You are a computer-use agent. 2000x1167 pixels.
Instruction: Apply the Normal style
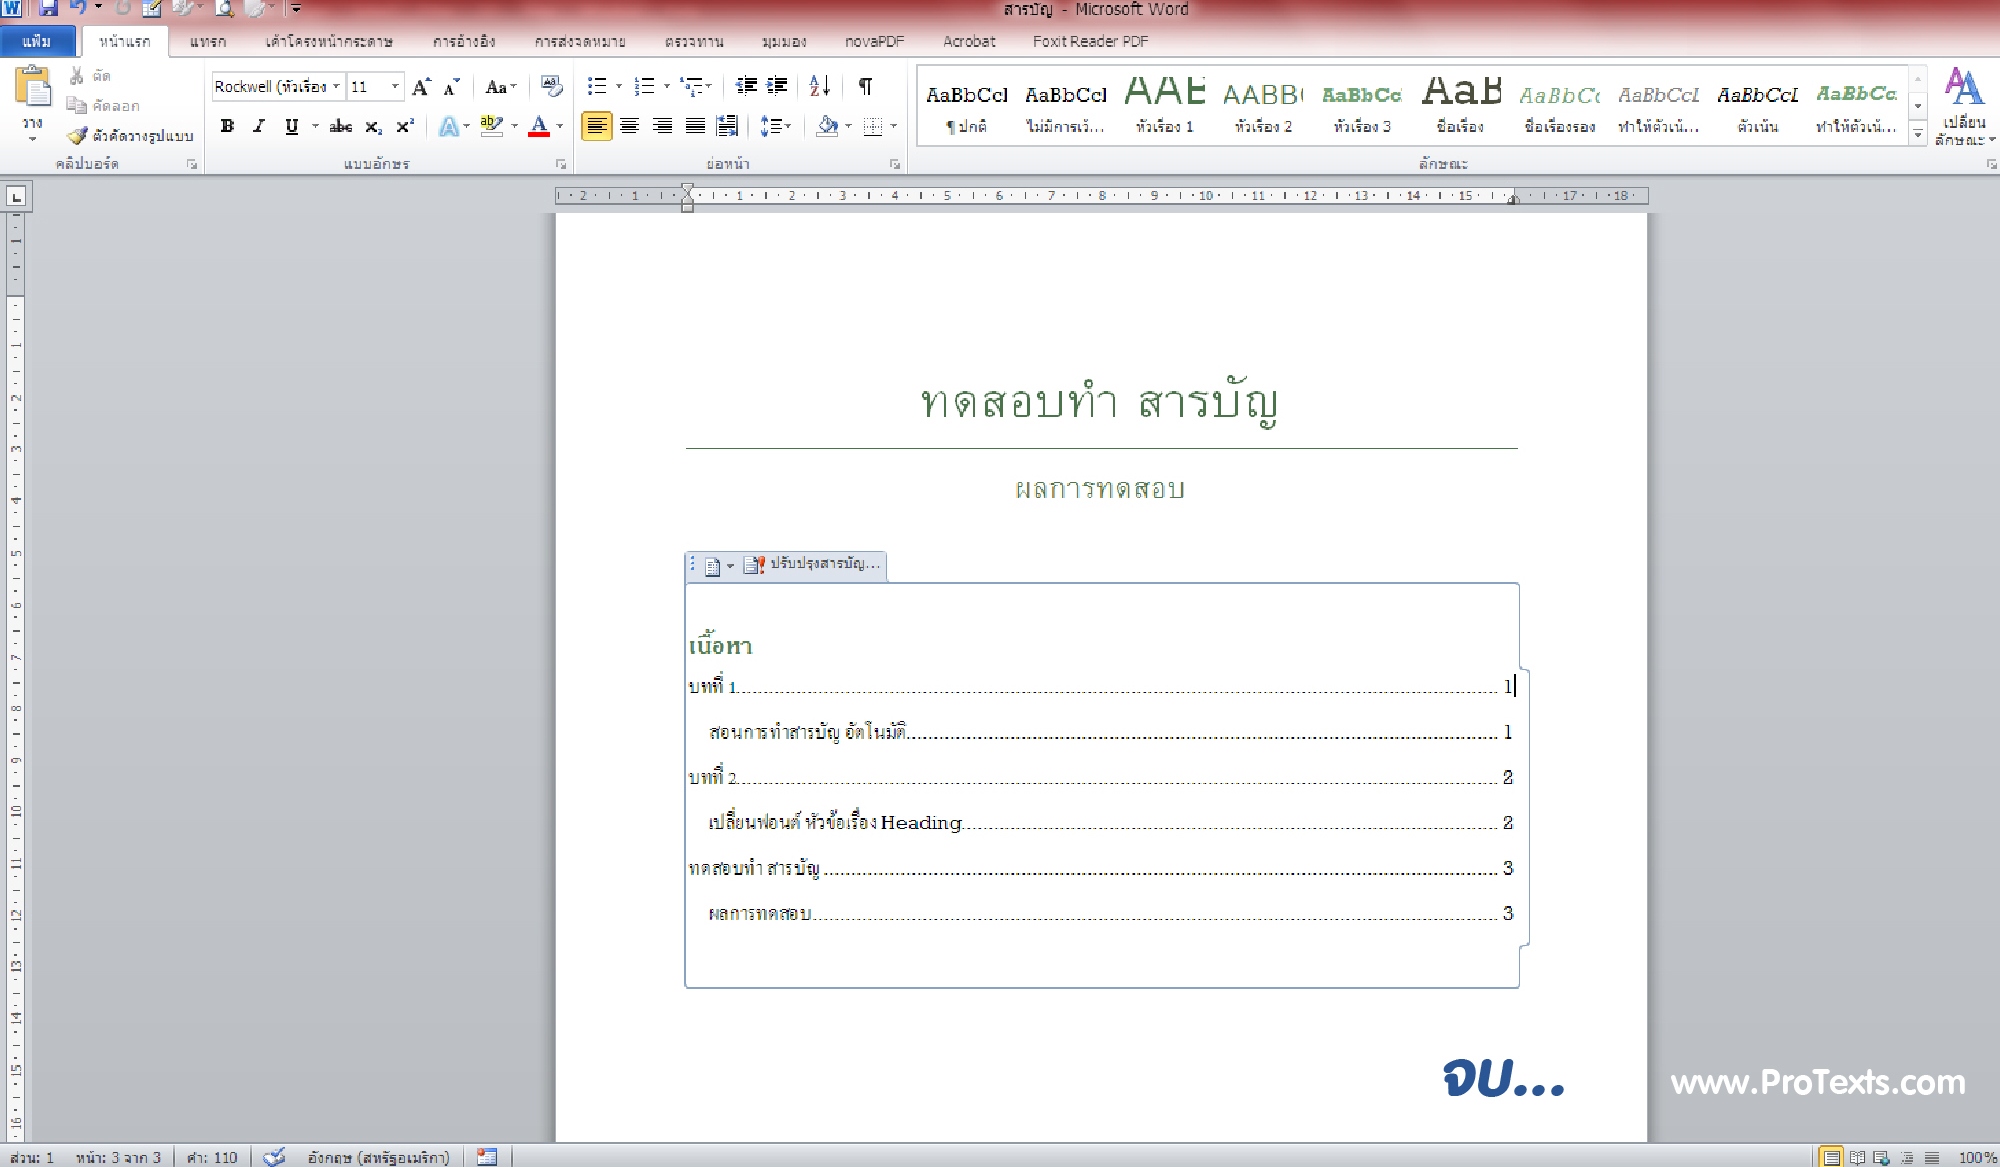pyautogui.click(x=966, y=106)
